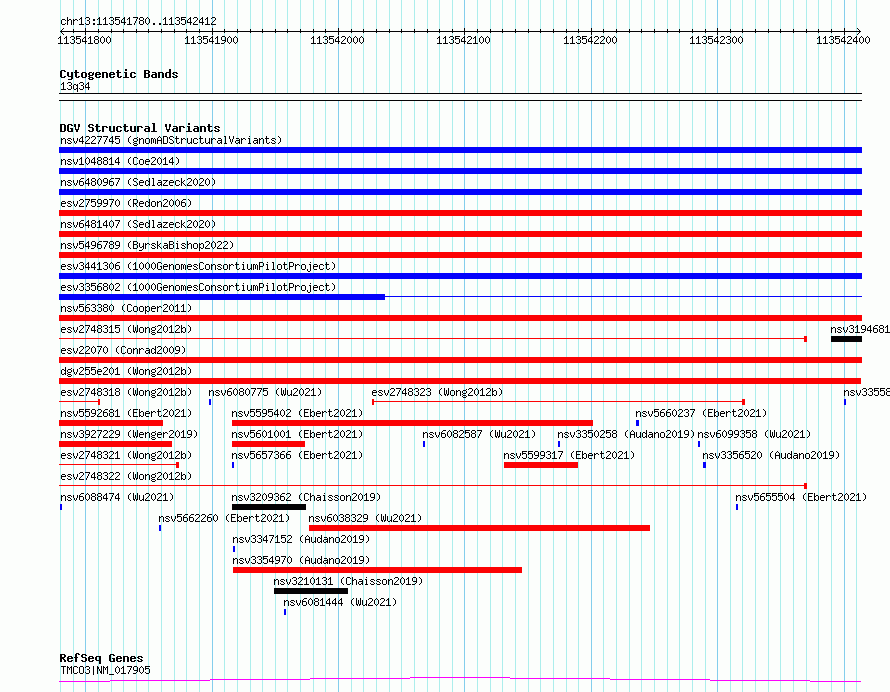Select the esv2748323 (Wong2012b) label
This screenshot has width=890, height=692.
click(437, 392)
